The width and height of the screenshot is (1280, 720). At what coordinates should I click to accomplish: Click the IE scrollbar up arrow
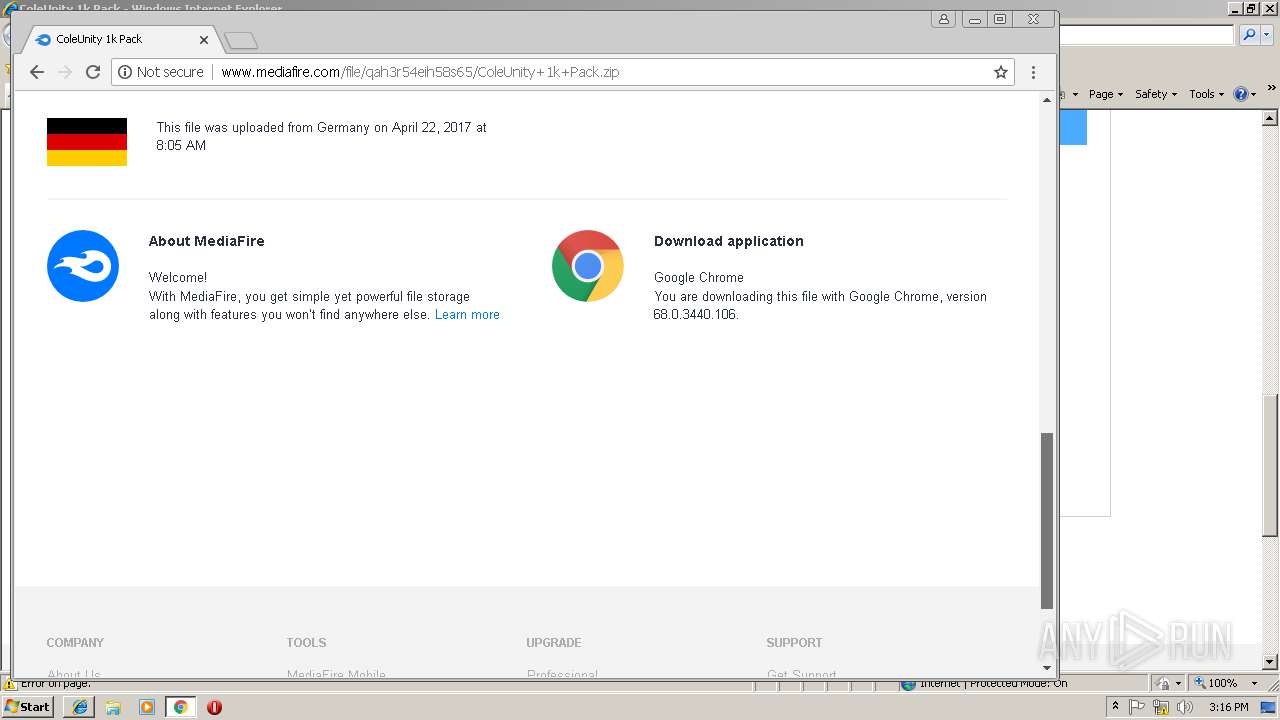click(1270, 116)
